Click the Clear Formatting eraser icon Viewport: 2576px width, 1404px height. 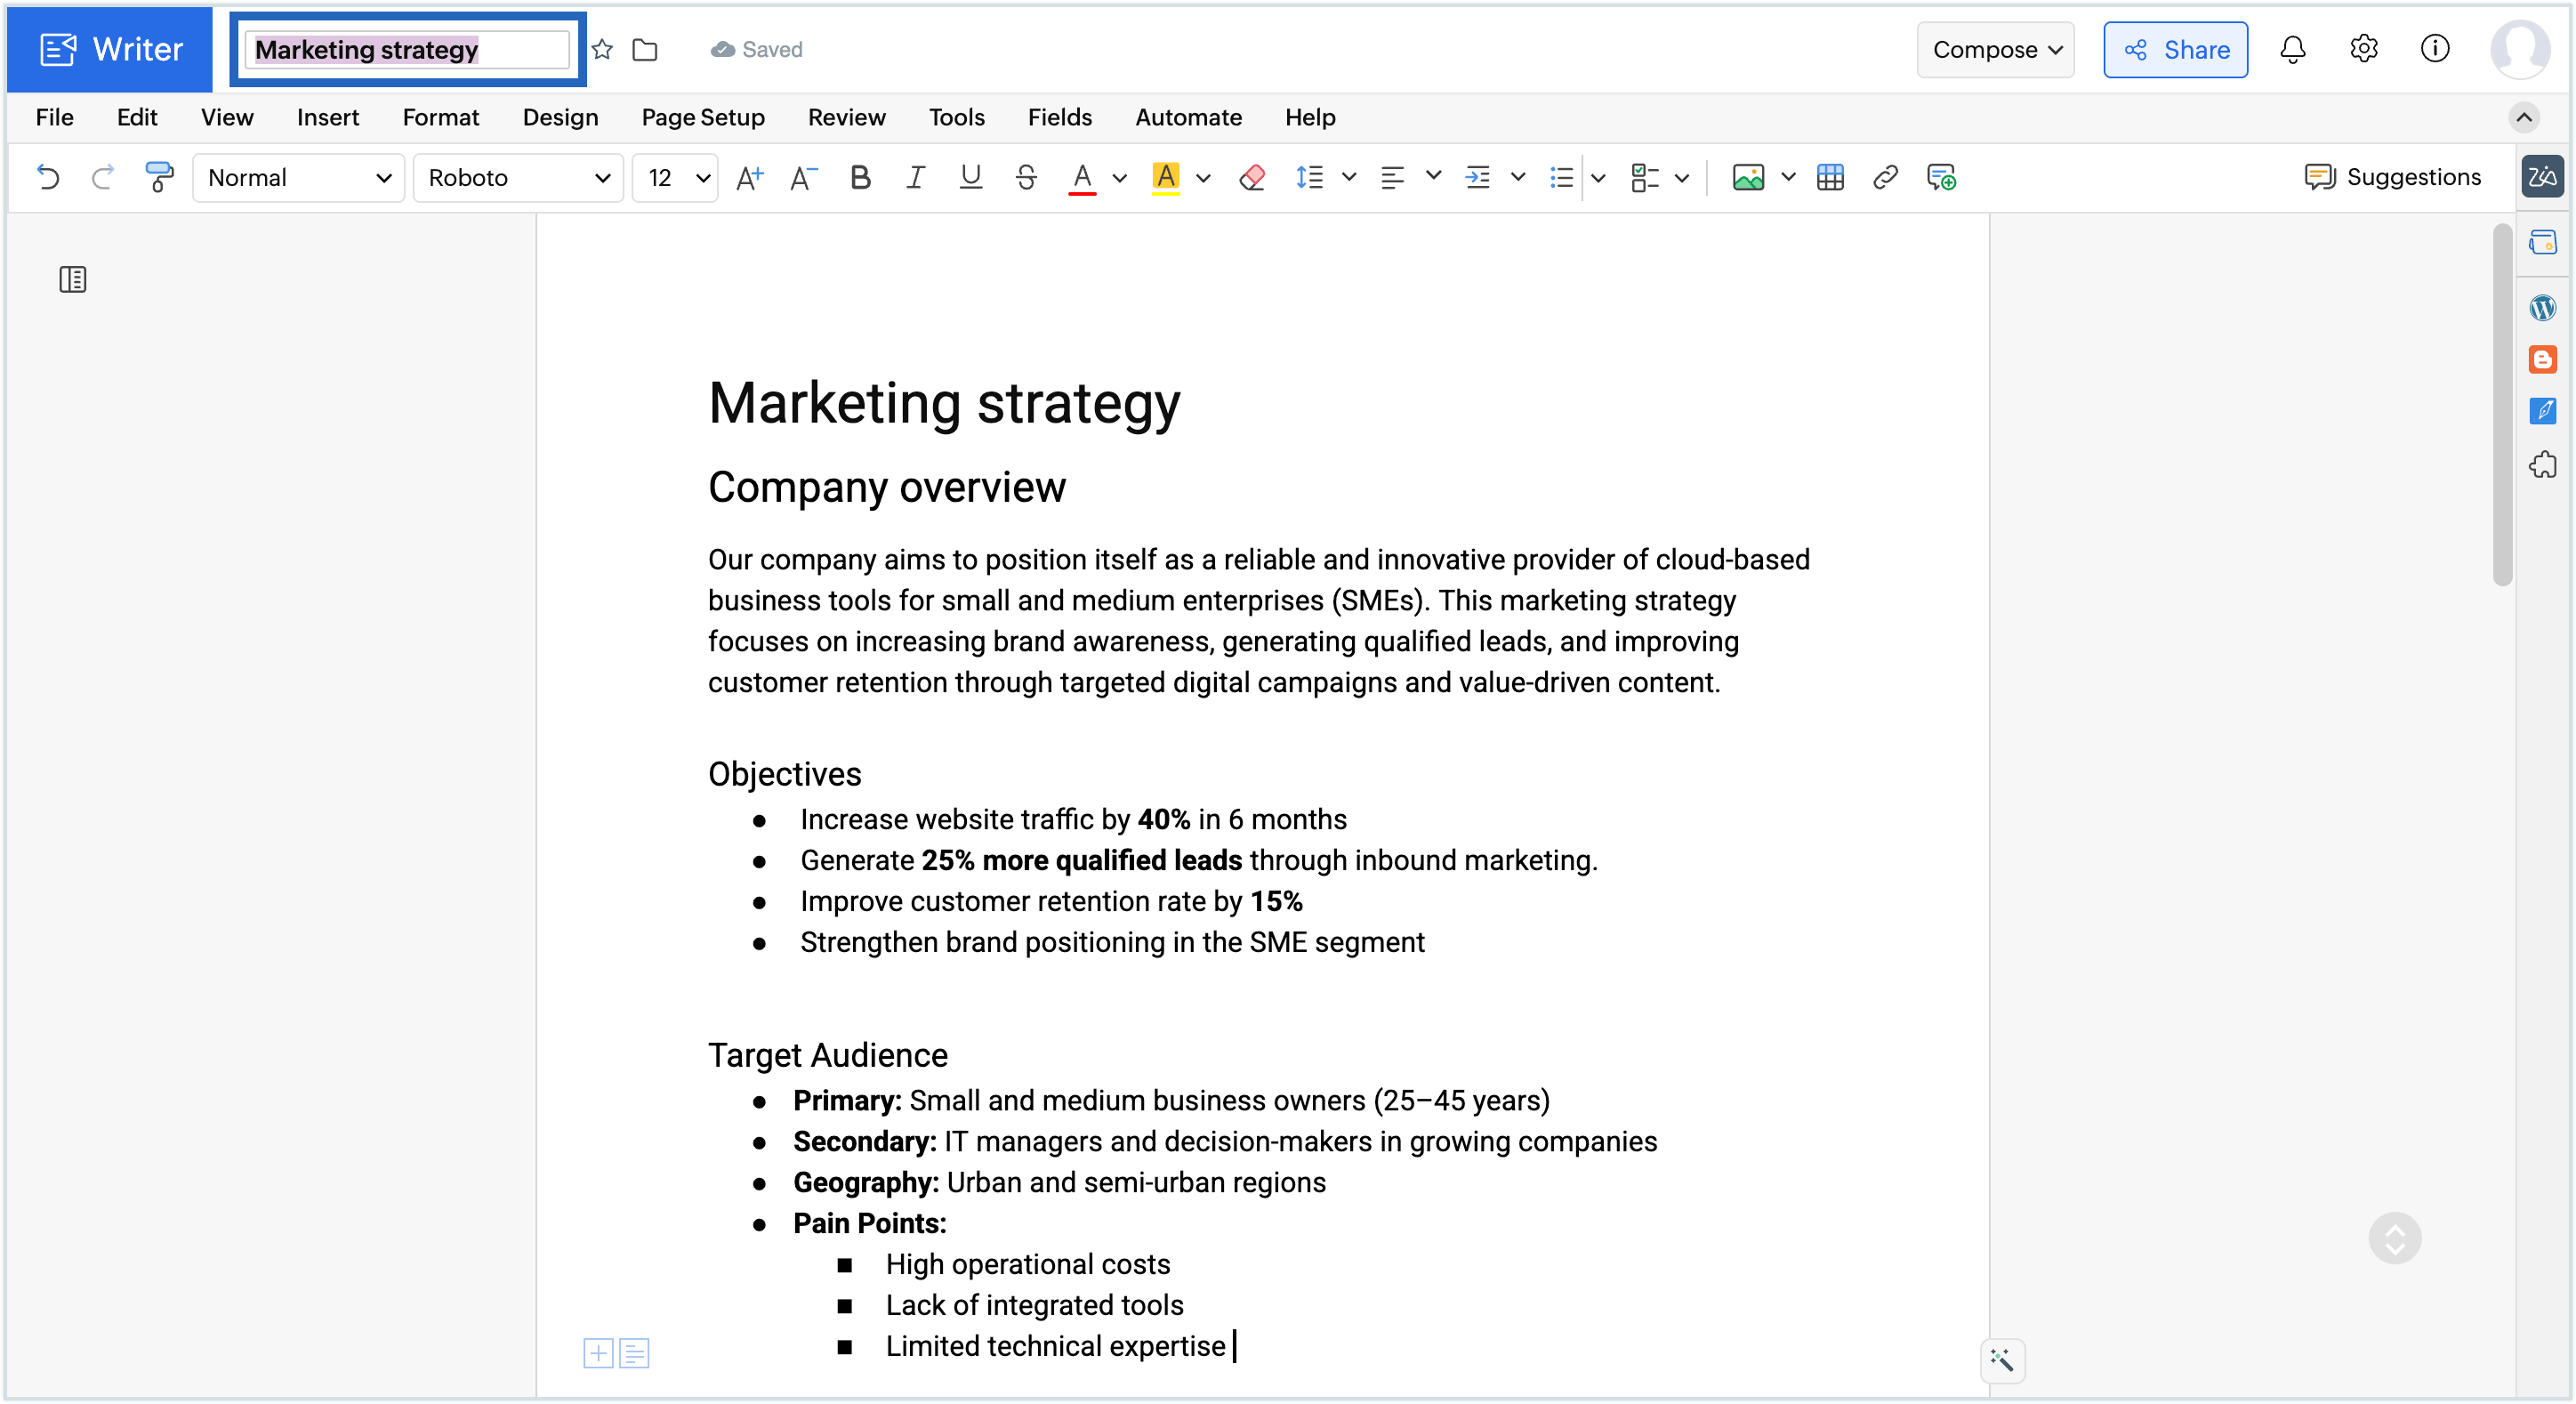coord(1251,177)
